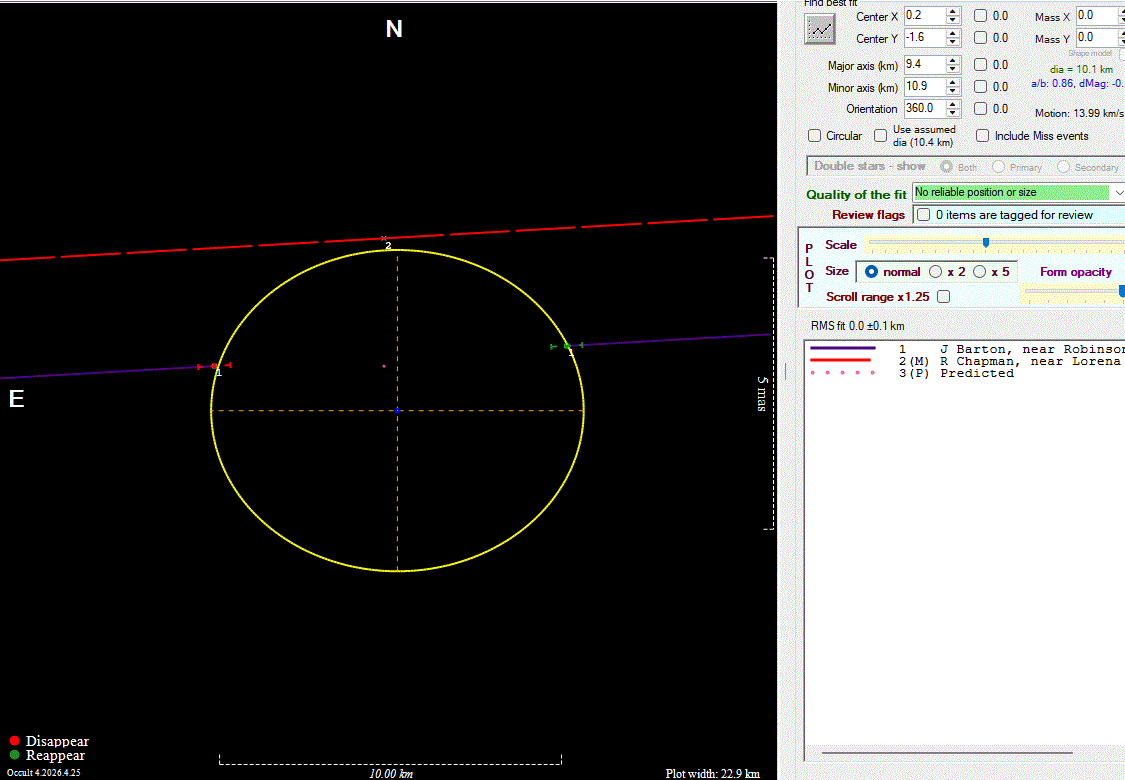Viewport: 1125px width, 780px height.
Task: Click the pink predicted center dot
Action: pos(384,366)
